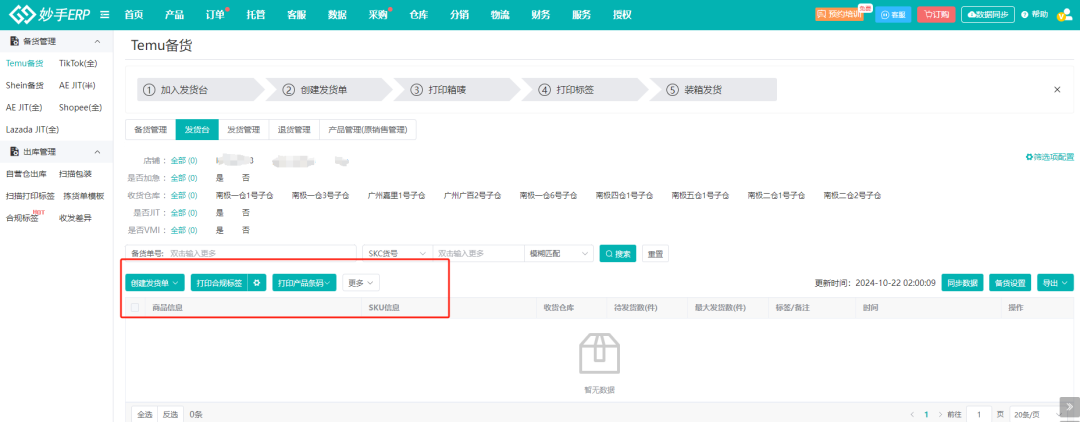Select 店铺 全部 (0) filter
Image resolution: width=1080 pixels, height=422 pixels.
click(x=184, y=160)
